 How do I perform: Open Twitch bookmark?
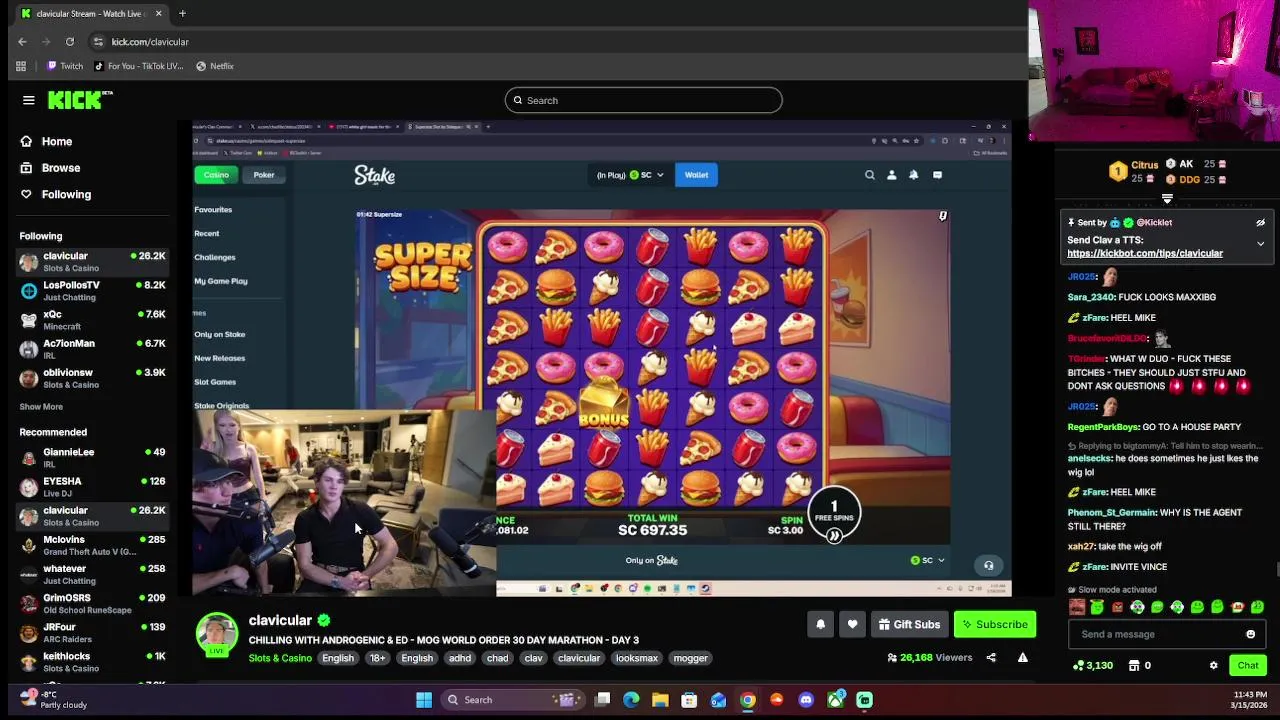[x=64, y=66]
